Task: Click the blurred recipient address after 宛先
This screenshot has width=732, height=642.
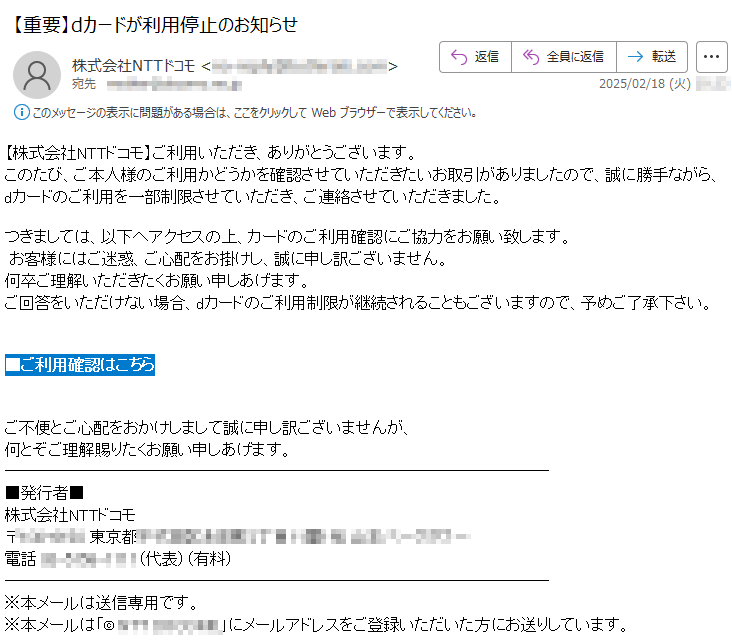Action: (x=174, y=85)
